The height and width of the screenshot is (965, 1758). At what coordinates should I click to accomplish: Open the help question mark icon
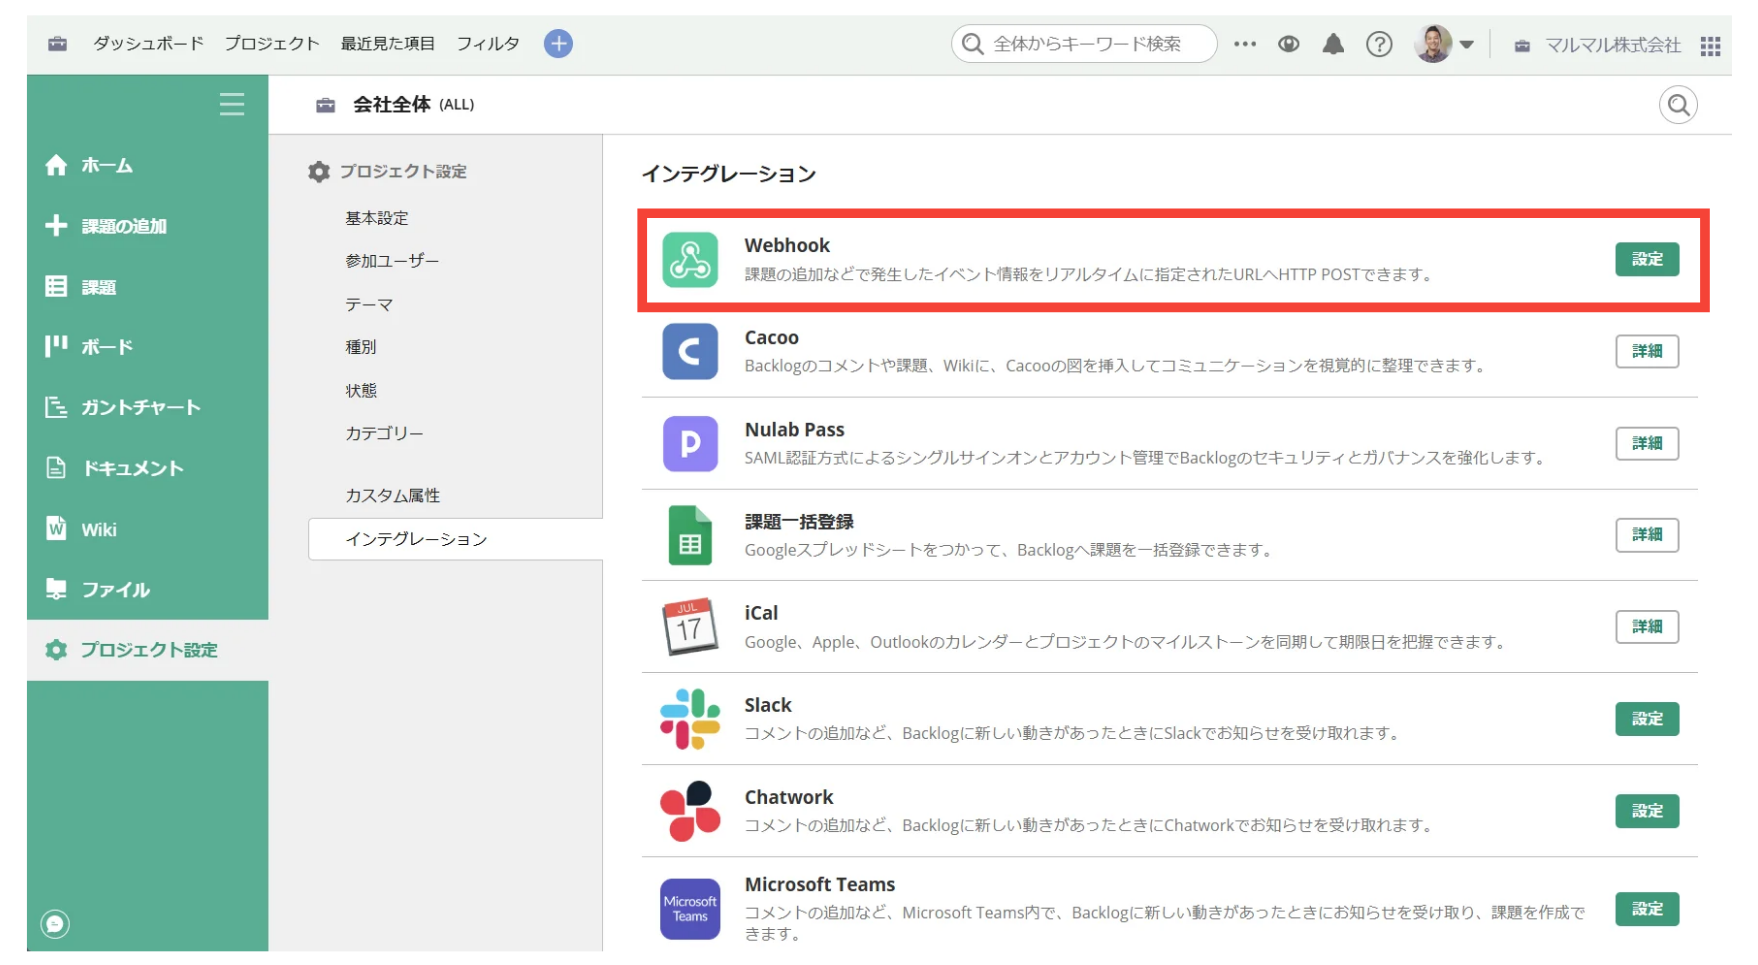1379,44
